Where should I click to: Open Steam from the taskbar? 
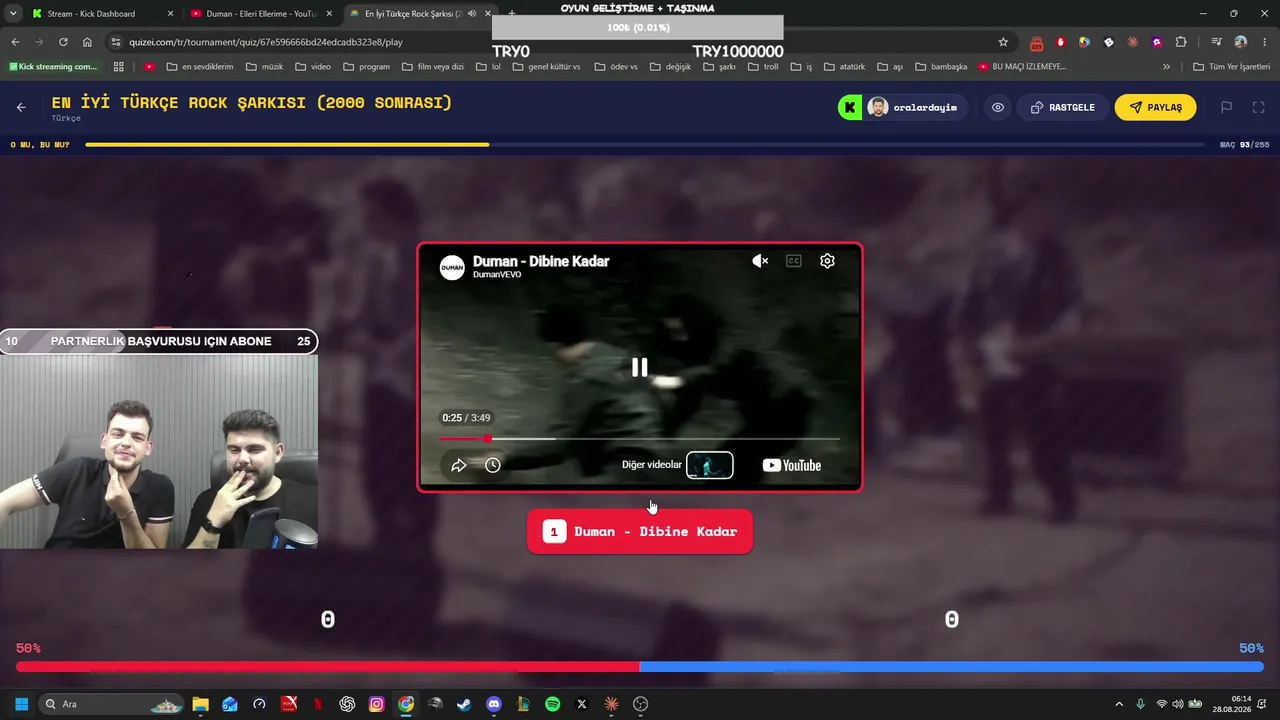(464, 704)
